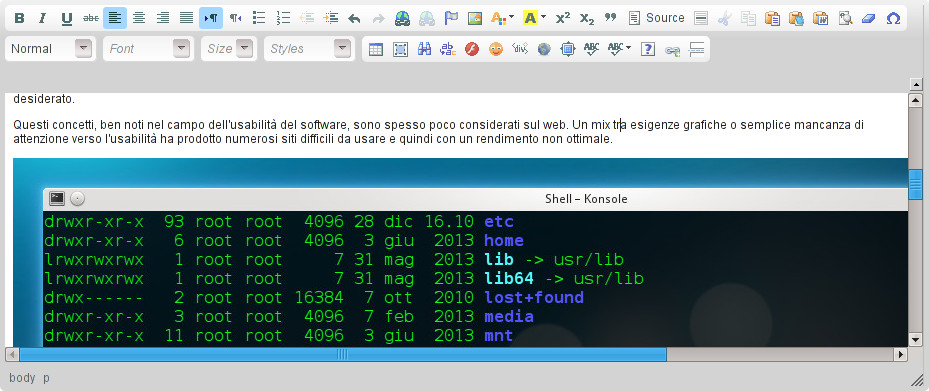Open the Normal paragraph format dropdown
Viewport: 929px width, 391px height.
pos(50,49)
